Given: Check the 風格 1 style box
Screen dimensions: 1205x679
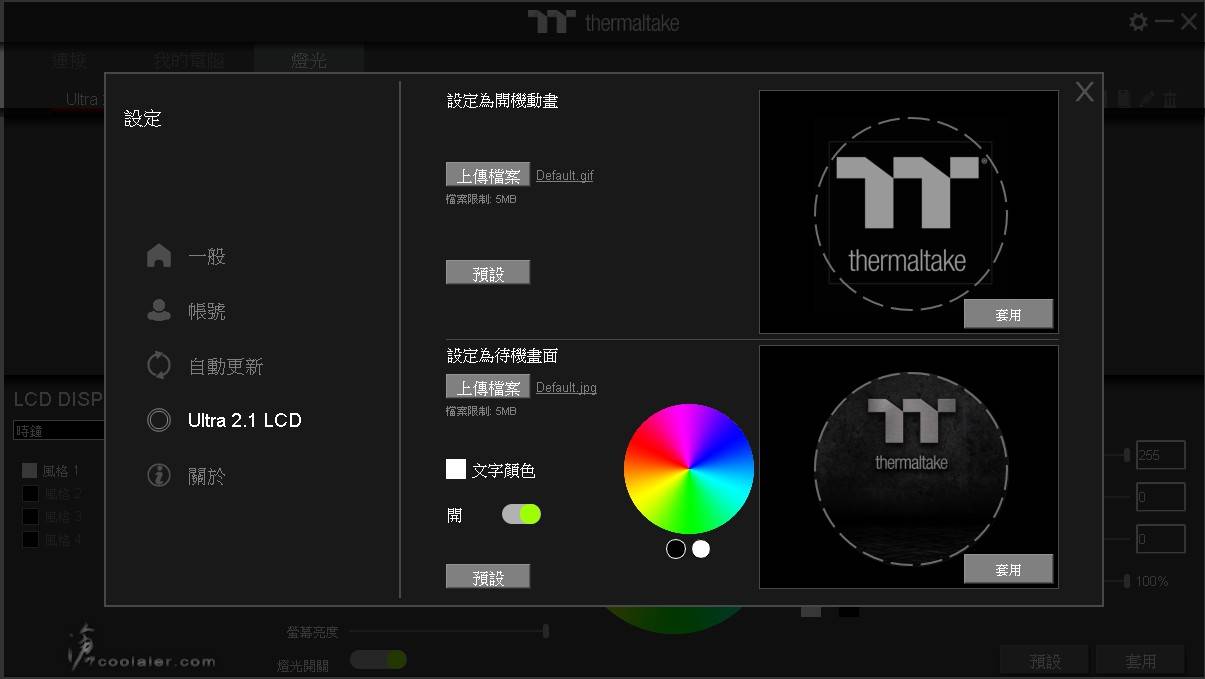Looking at the screenshot, I should click(30, 470).
